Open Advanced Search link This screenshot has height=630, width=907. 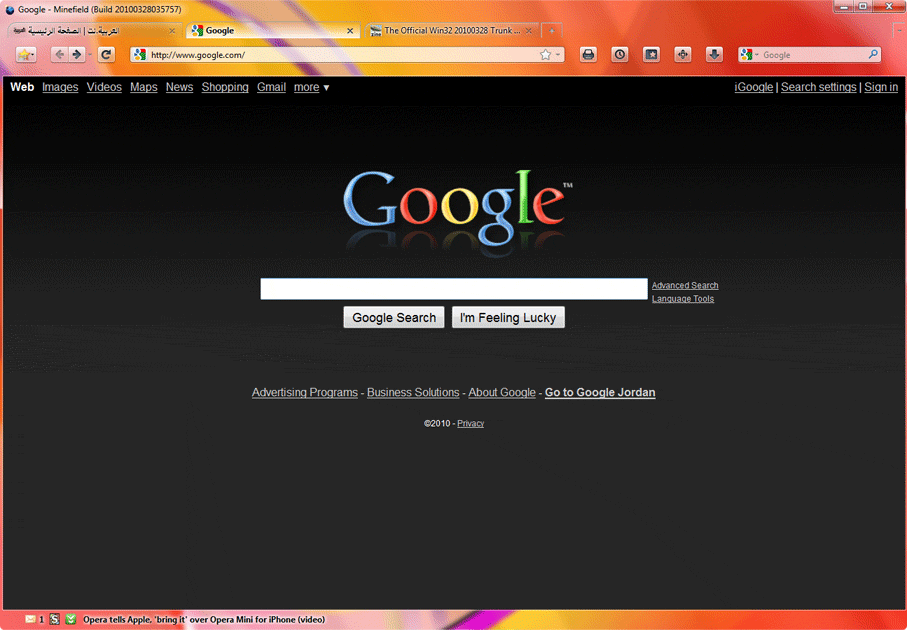[x=685, y=285]
